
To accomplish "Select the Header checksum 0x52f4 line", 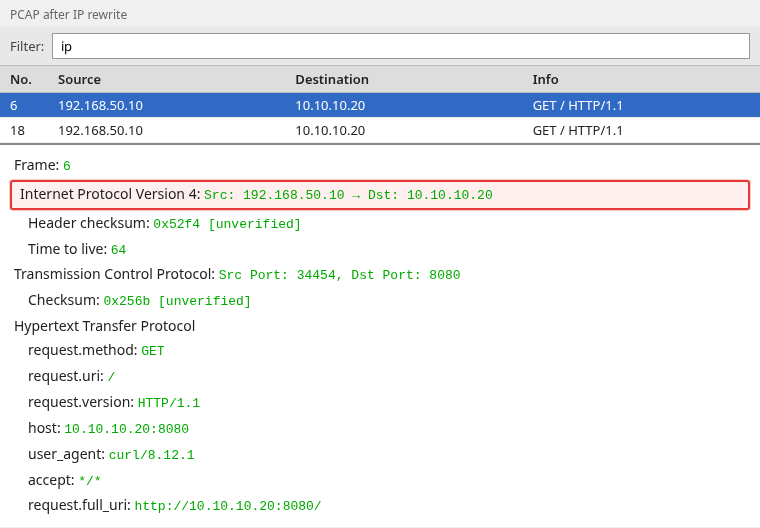I will [x=164, y=224].
